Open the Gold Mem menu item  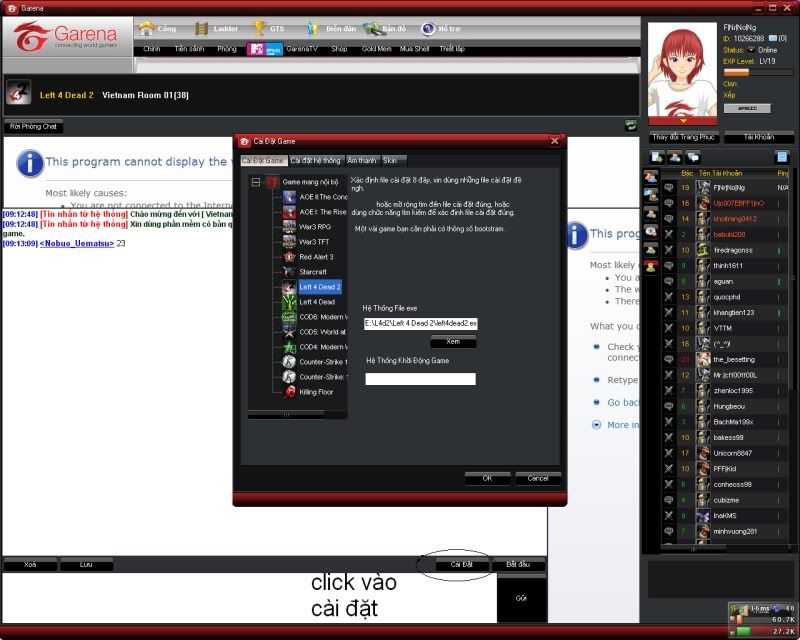(x=377, y=49)
